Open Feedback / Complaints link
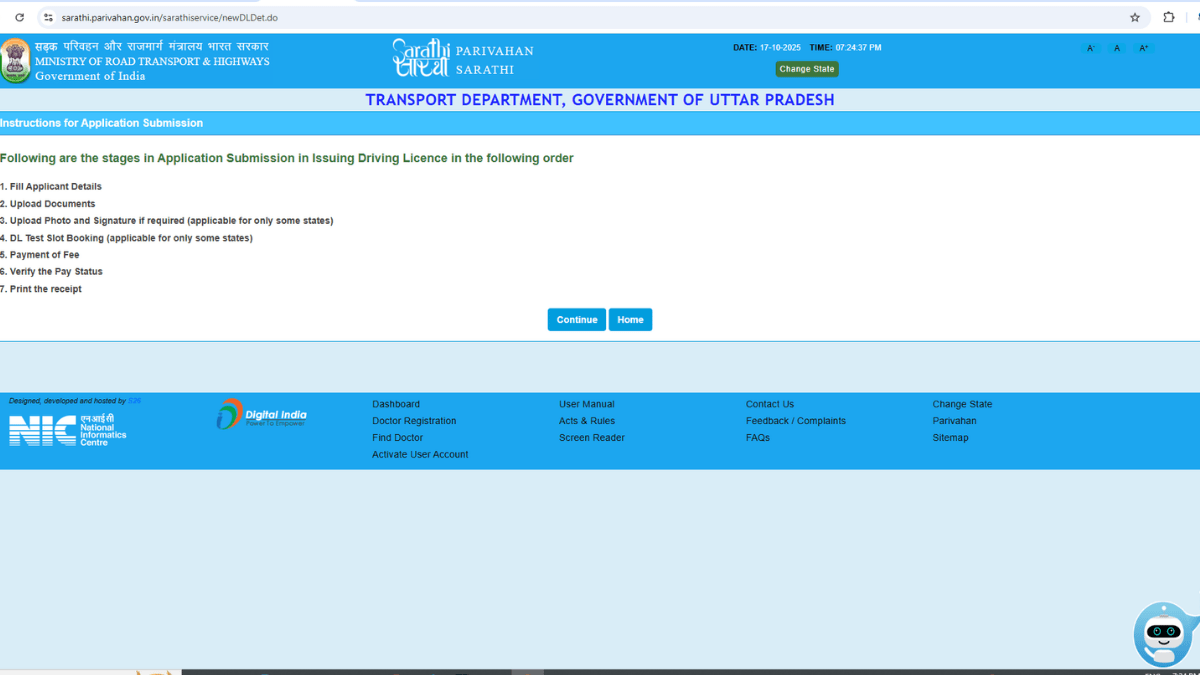Screen dimensions: 1200x675 click(x=795, y=421)
